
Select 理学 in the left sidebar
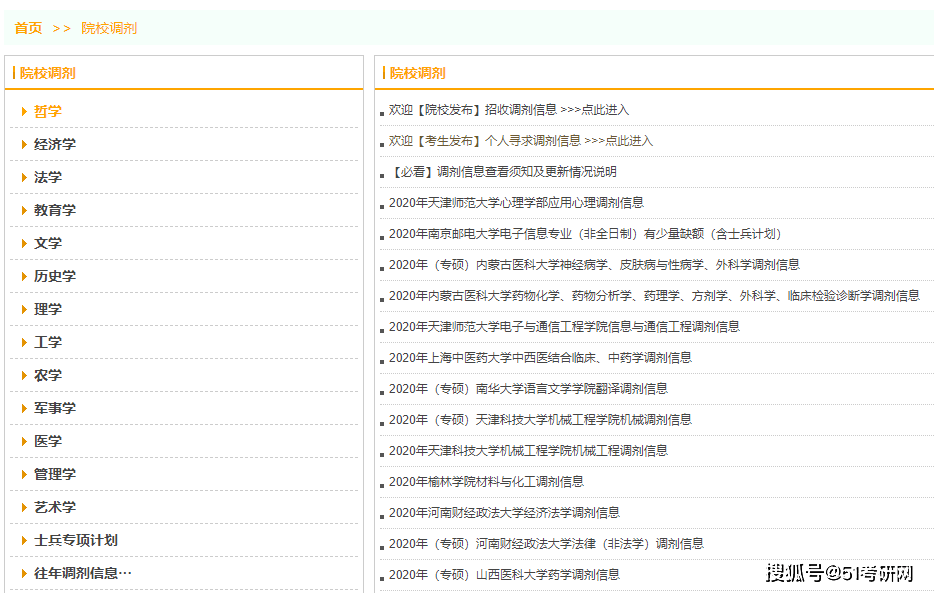point(47,309)
